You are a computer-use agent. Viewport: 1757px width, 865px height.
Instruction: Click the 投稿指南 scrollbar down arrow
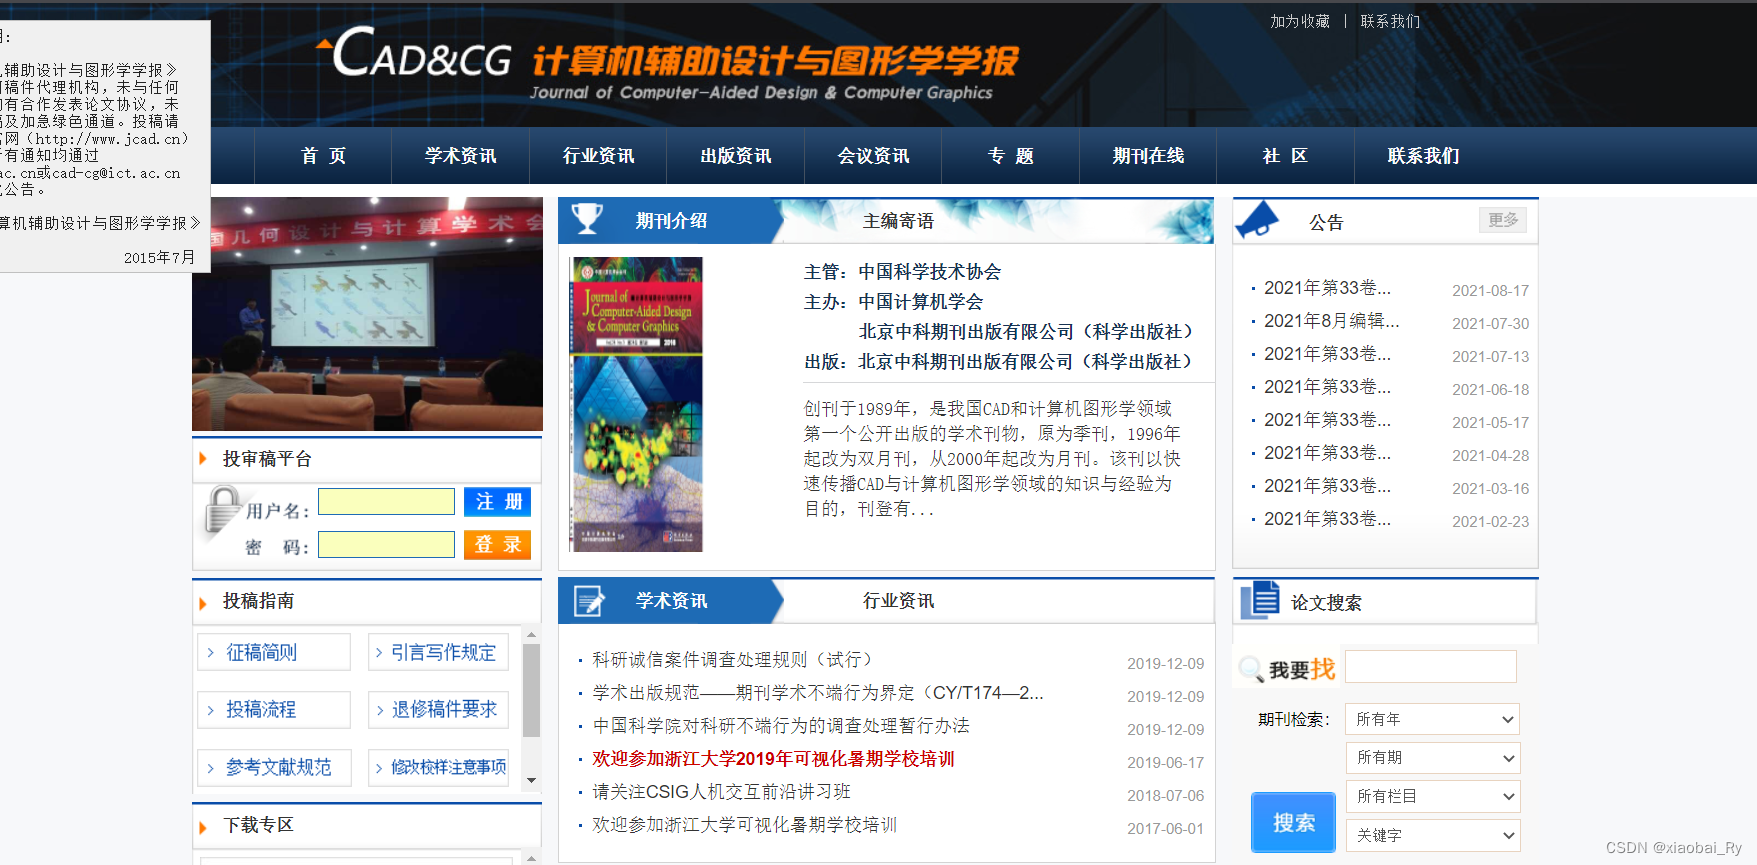(531, 780)
